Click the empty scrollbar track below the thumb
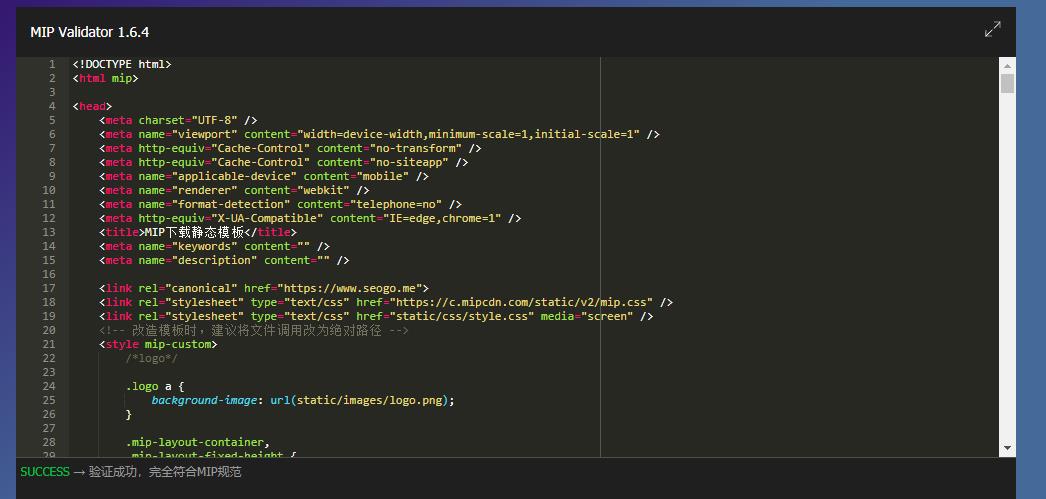Image resolution: width=1046 pixels, height=499 pixels. point(1007,270)
